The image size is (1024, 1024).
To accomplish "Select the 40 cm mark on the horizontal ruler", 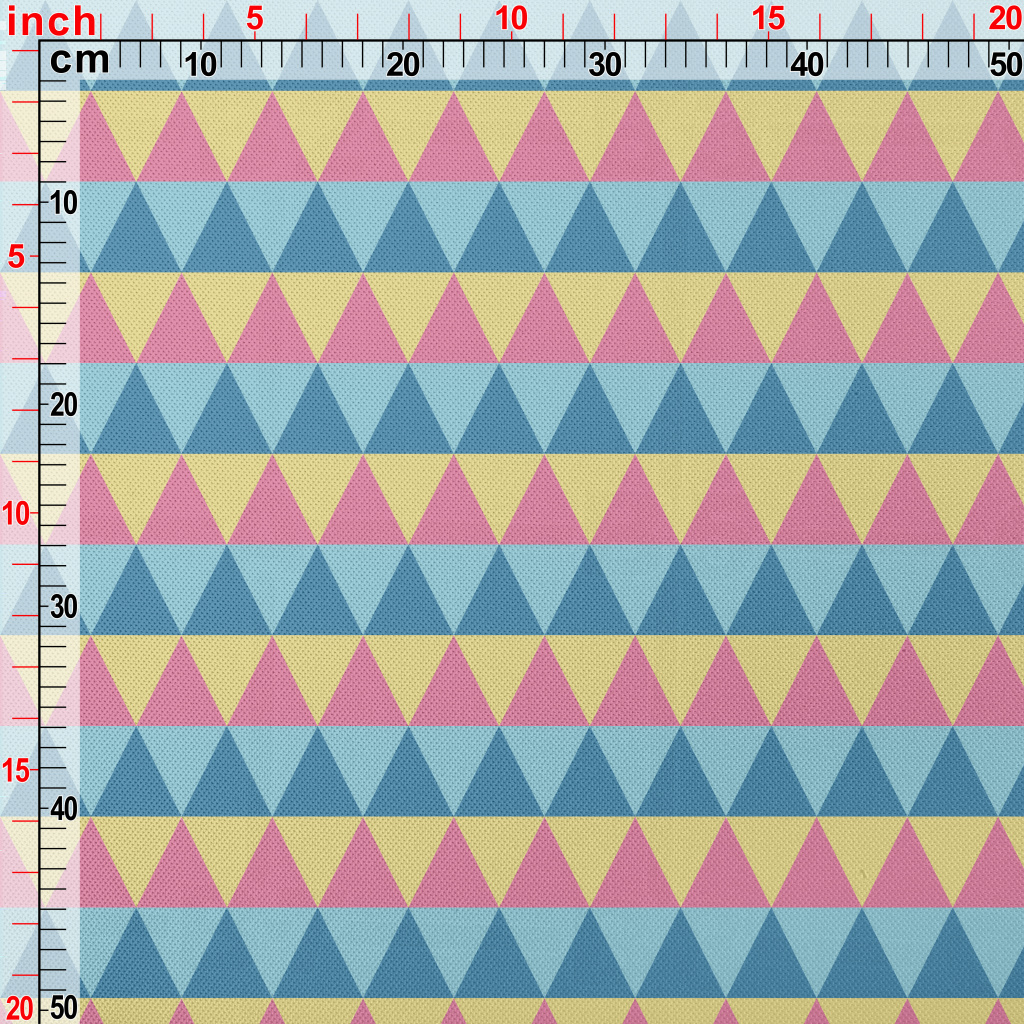I will click(807, 65).
